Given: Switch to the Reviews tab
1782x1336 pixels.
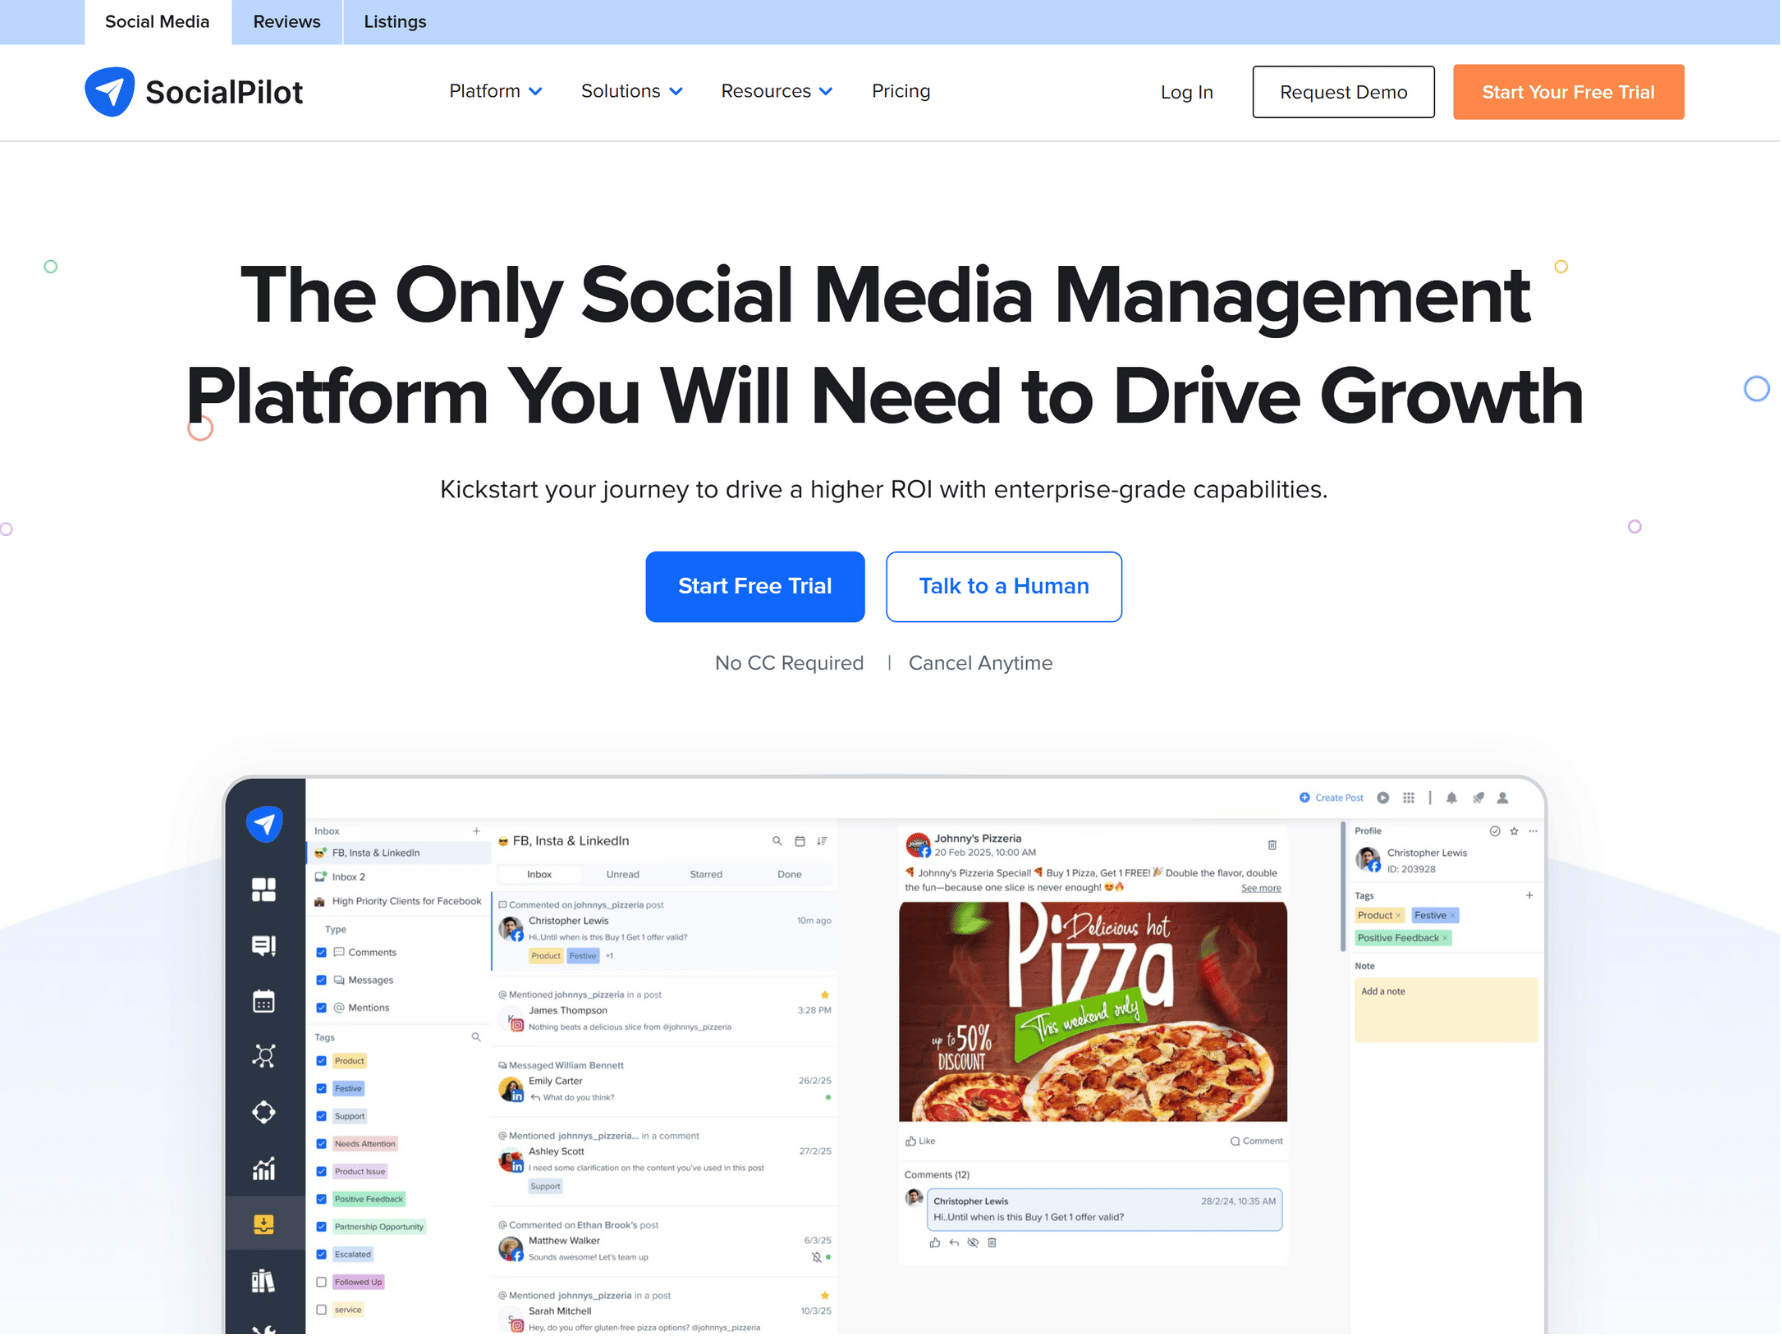Looking at the screenshot, I should (x=287, y=22).
